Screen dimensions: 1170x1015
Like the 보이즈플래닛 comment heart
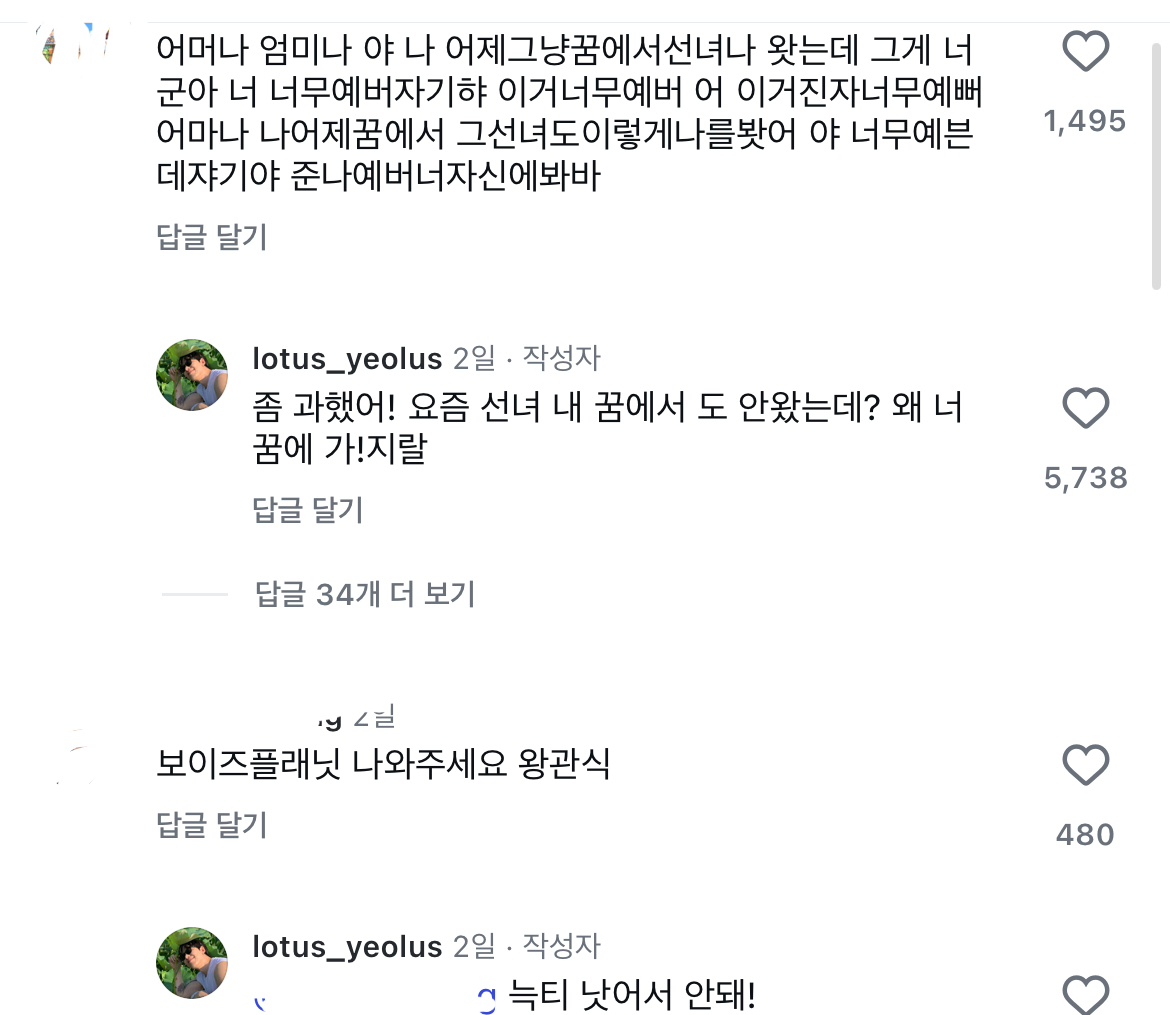[1085, 766]
